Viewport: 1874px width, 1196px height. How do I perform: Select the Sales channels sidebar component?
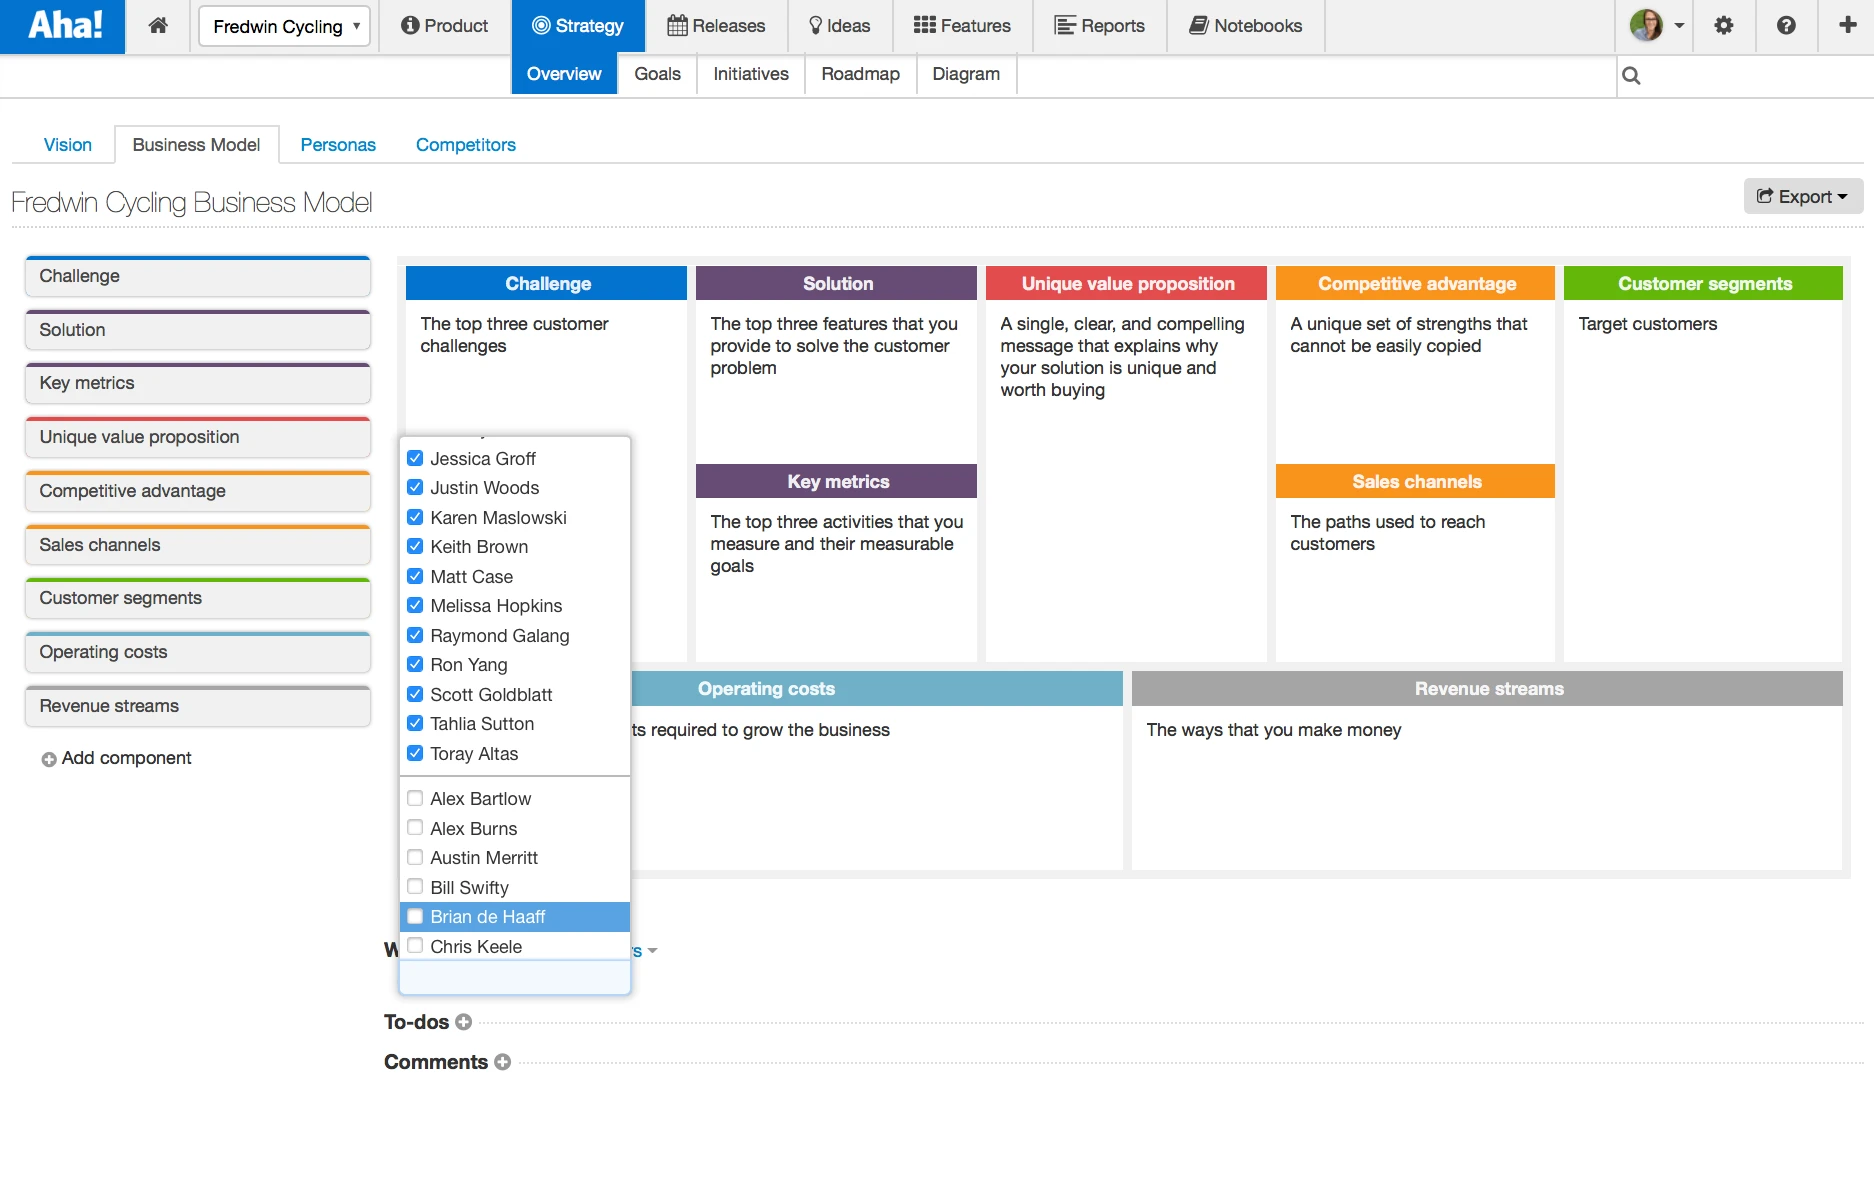tap(198, 545)
